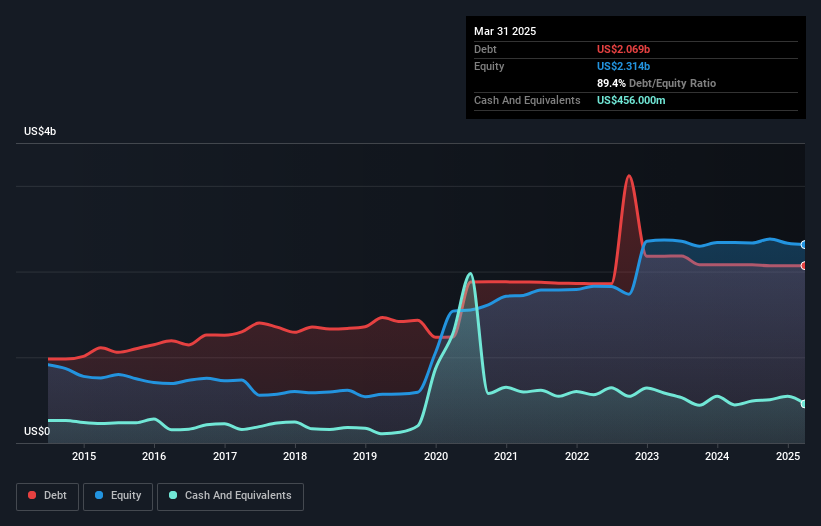Viewport: 821px width, 526px height.
Task: Toggle the Equity legend button
Action: pos(118,496)
